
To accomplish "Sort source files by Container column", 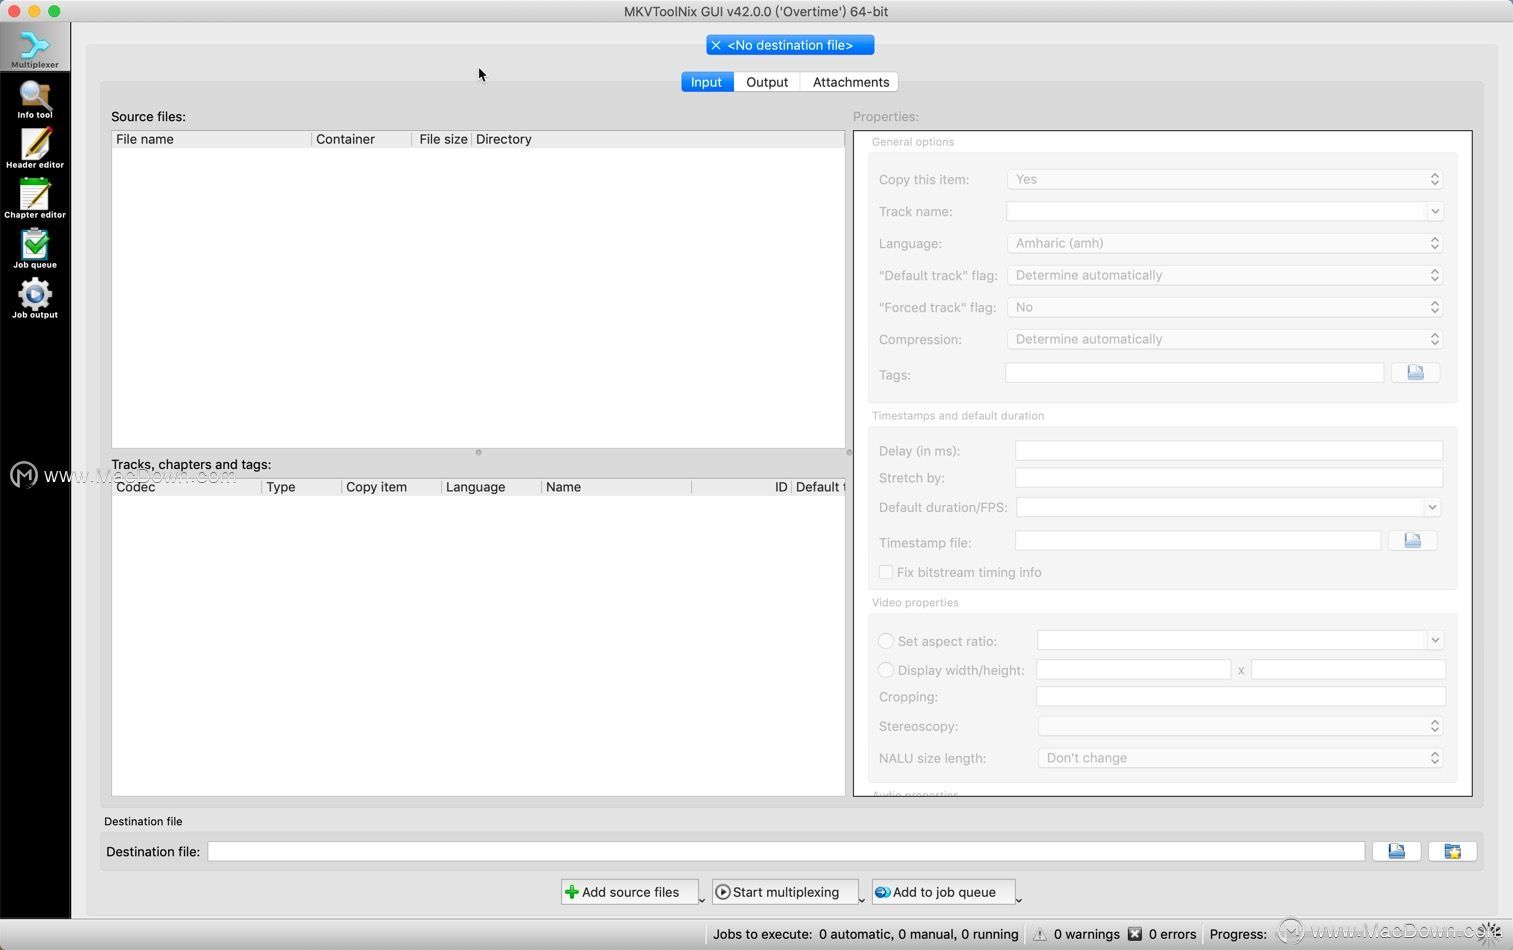I will 361,139.
